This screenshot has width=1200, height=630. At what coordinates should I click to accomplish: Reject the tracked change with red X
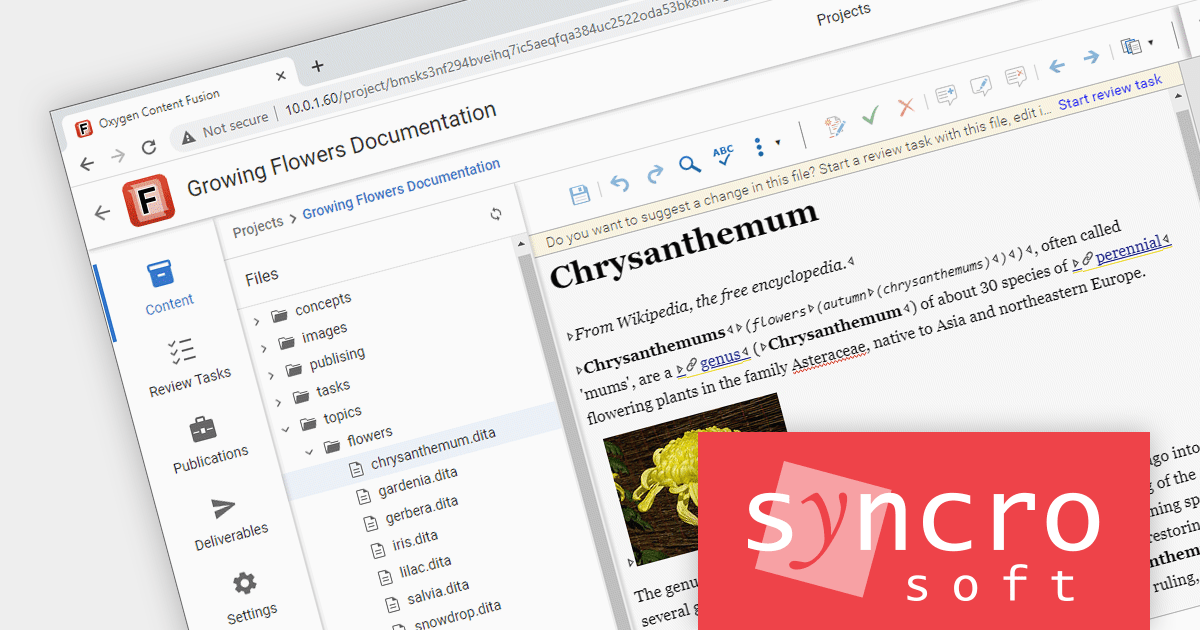[x=906, y=107]
